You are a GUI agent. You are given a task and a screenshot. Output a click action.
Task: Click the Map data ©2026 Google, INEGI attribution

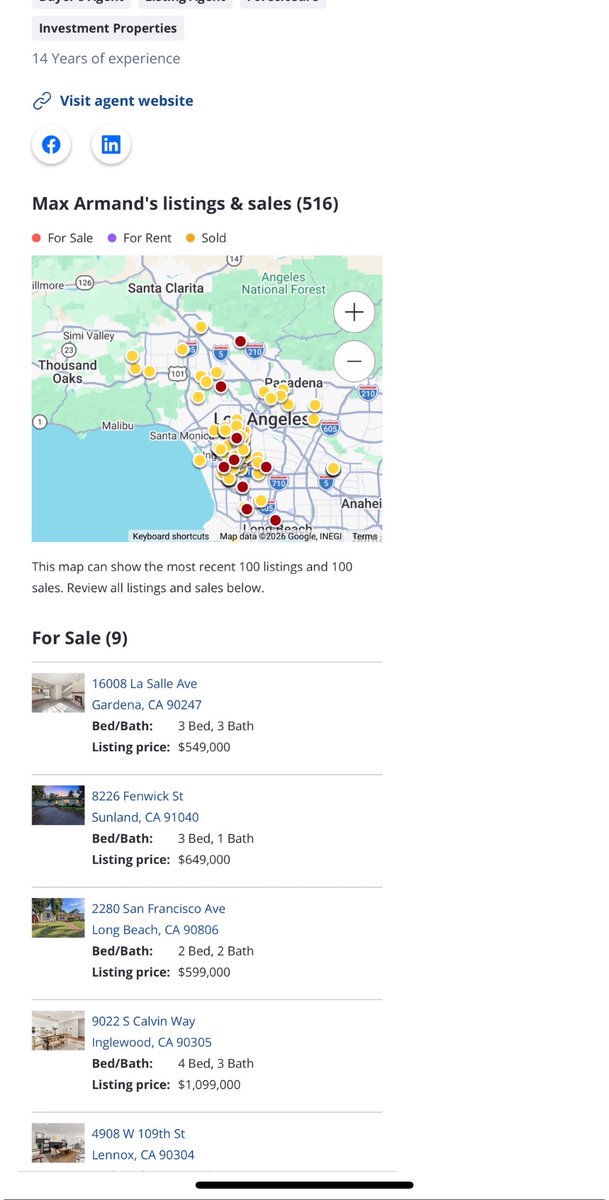pyautogui.click(x=280, y=536)
